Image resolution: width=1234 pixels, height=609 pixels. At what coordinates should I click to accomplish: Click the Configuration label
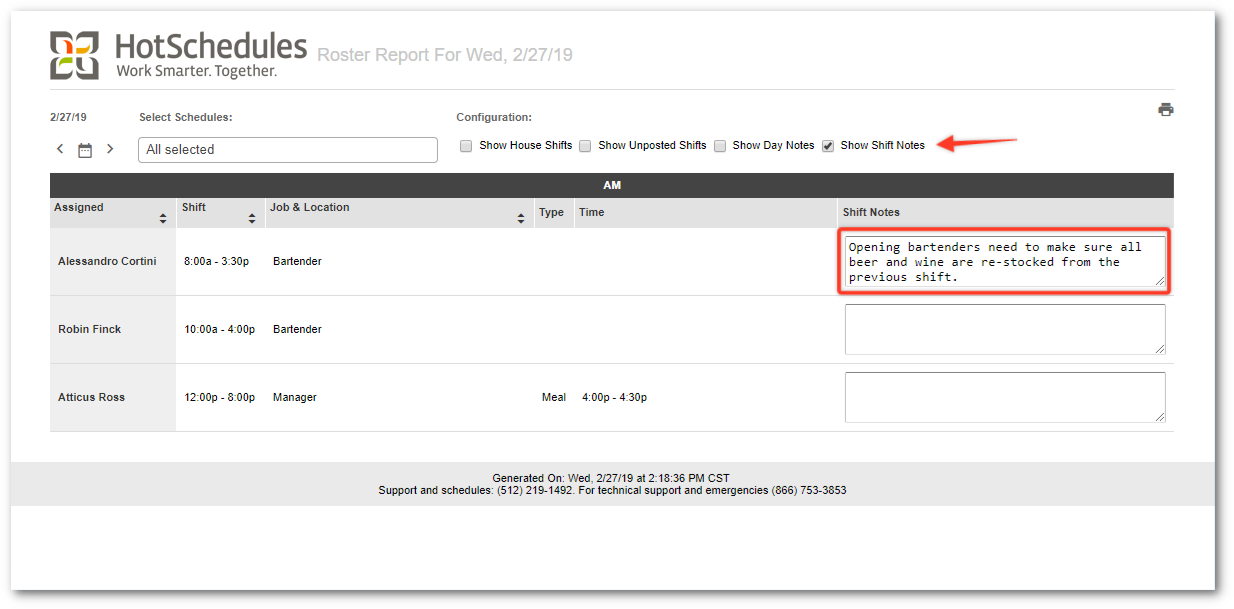[x=494, y=117]
